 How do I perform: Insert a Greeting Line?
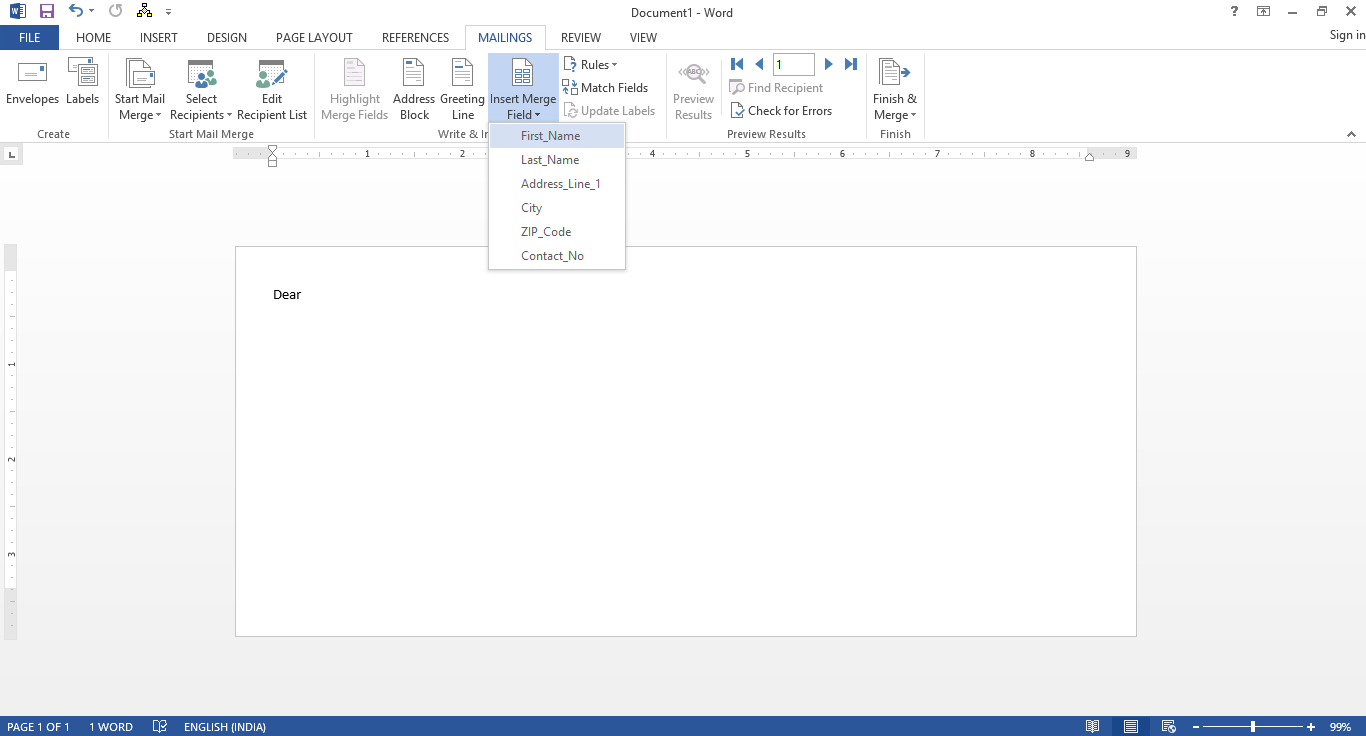461,88
